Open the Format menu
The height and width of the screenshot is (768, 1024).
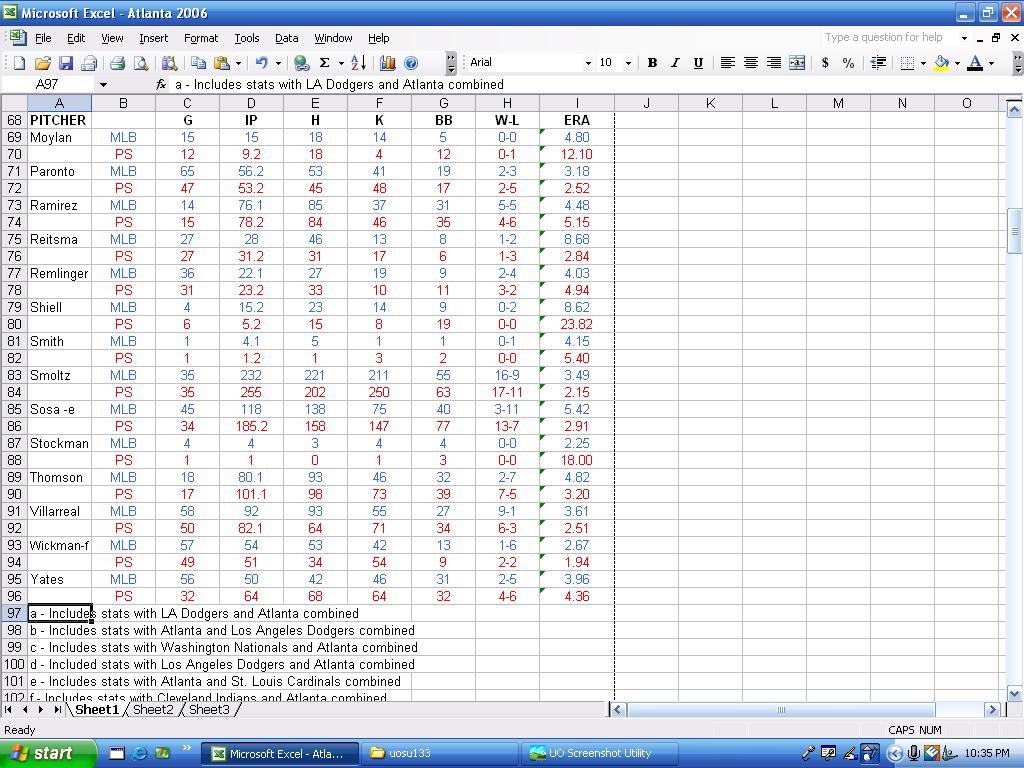[200, 38]
